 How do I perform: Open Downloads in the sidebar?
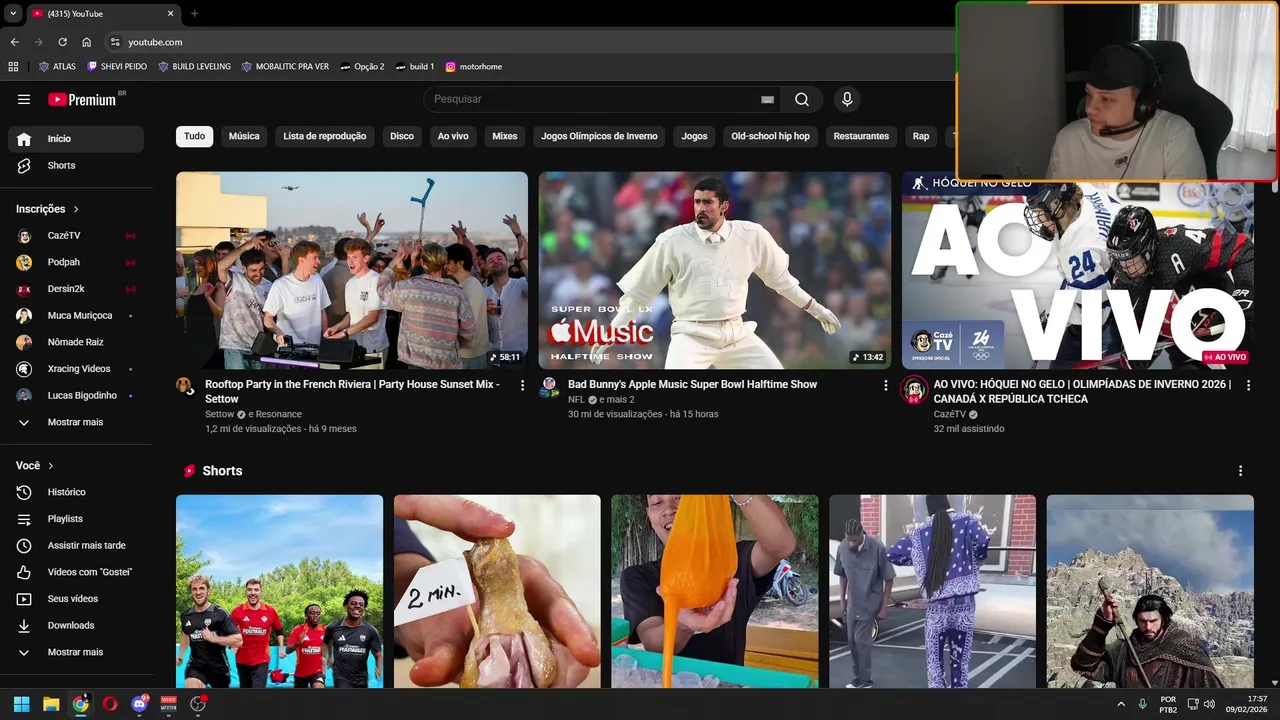pyautogui.click(x=76, y=625)
